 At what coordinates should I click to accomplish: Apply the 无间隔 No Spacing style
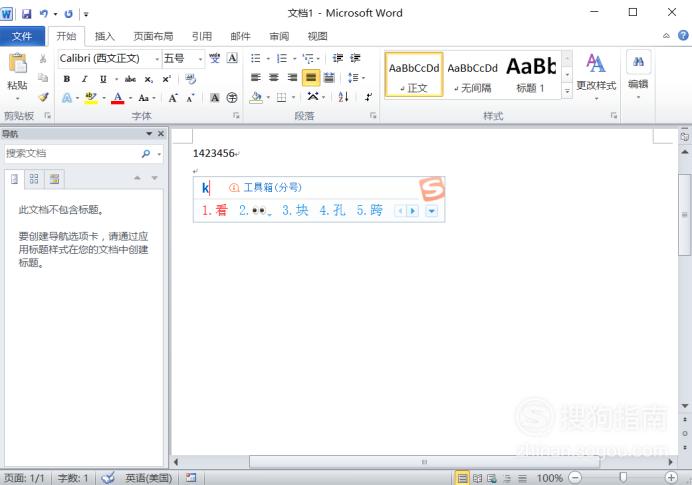(x=472, y=75)
